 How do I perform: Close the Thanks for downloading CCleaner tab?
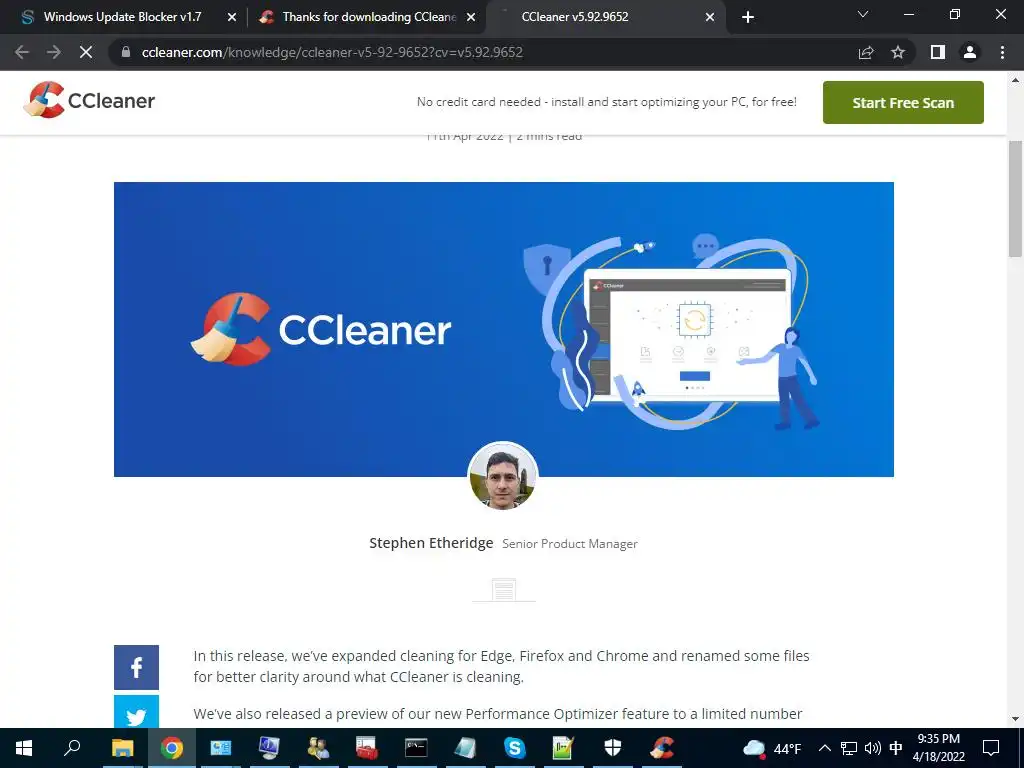470,18
